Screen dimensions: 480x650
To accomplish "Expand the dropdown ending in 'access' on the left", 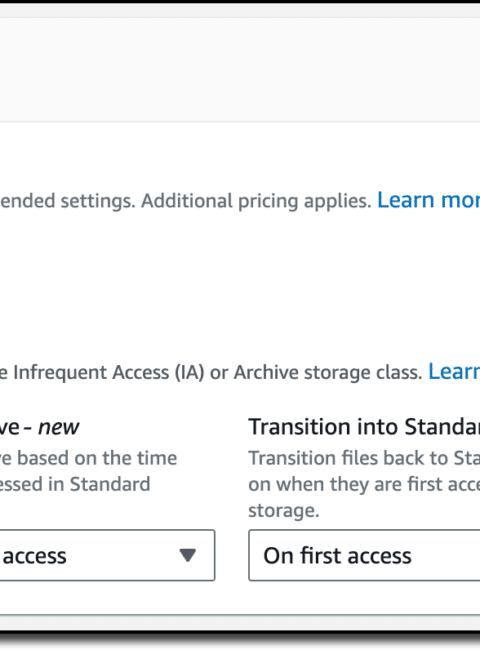I will click(107, 555).
